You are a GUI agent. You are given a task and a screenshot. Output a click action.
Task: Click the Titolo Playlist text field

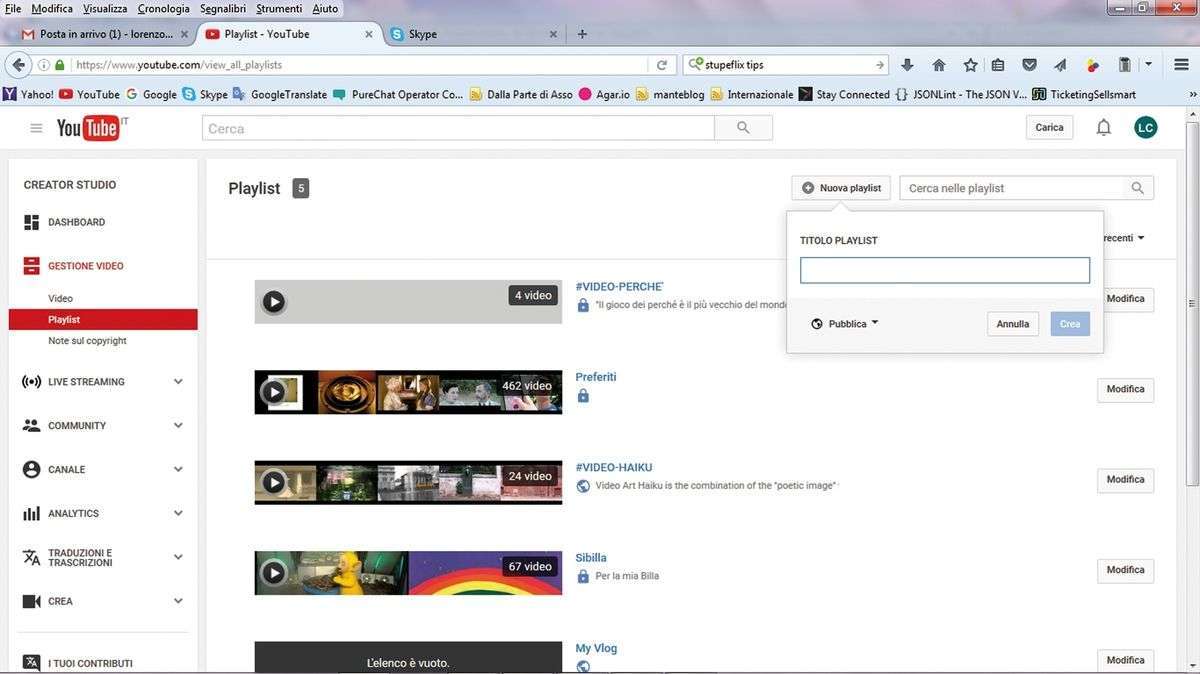pos(944,270)
